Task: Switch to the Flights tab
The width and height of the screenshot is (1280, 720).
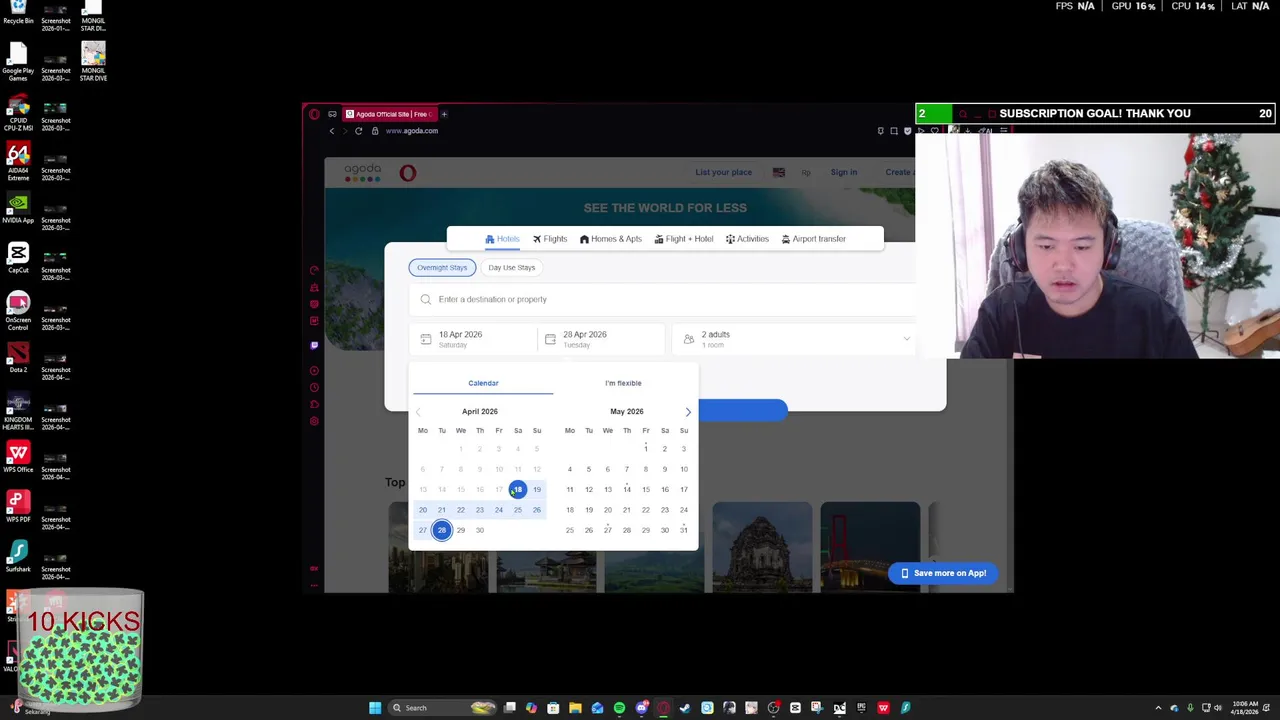Action: tap(550, 239)
